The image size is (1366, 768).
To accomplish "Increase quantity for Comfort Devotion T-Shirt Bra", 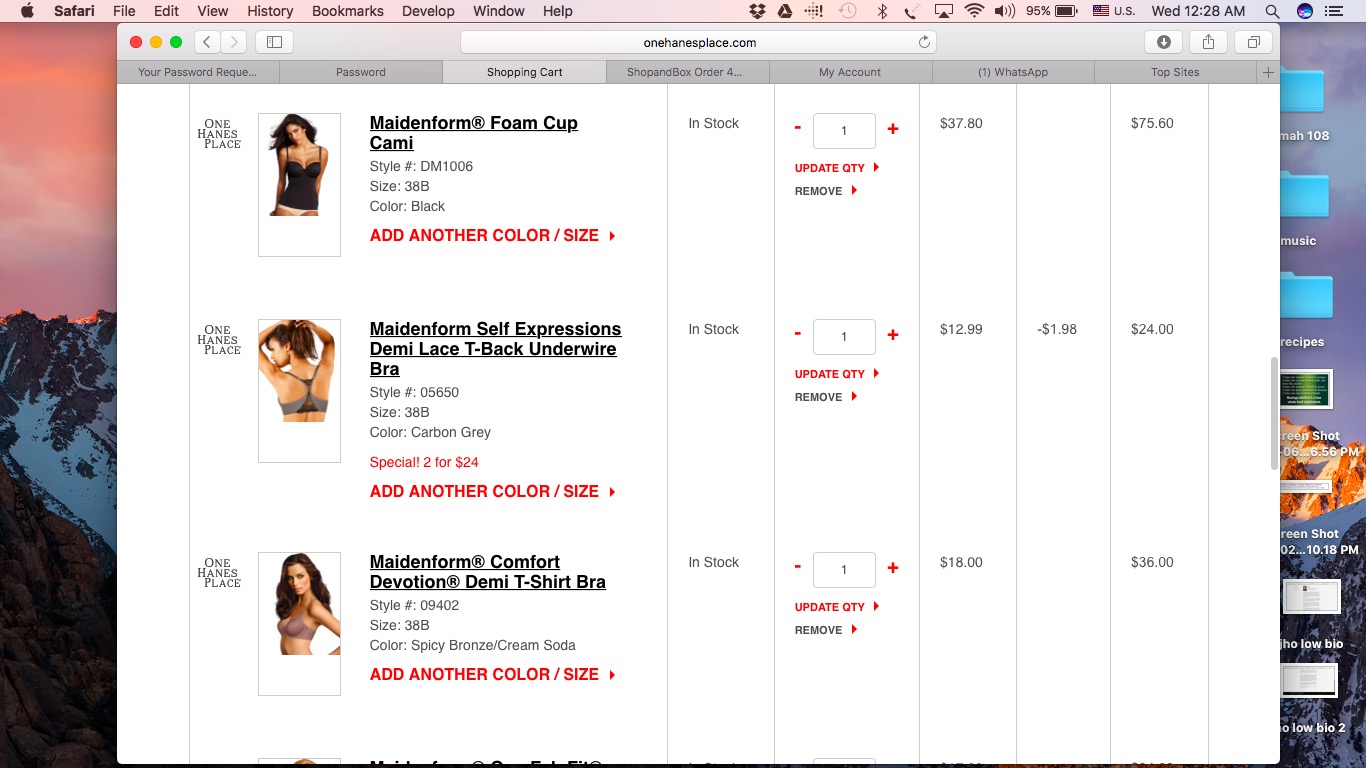I will tap(893, 568).
